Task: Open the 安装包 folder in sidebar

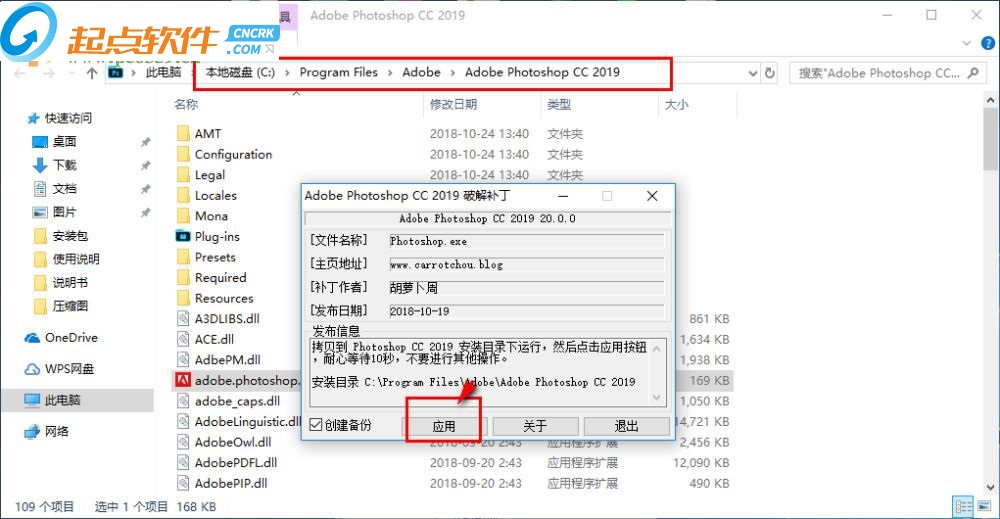Action: coord(70,236)
